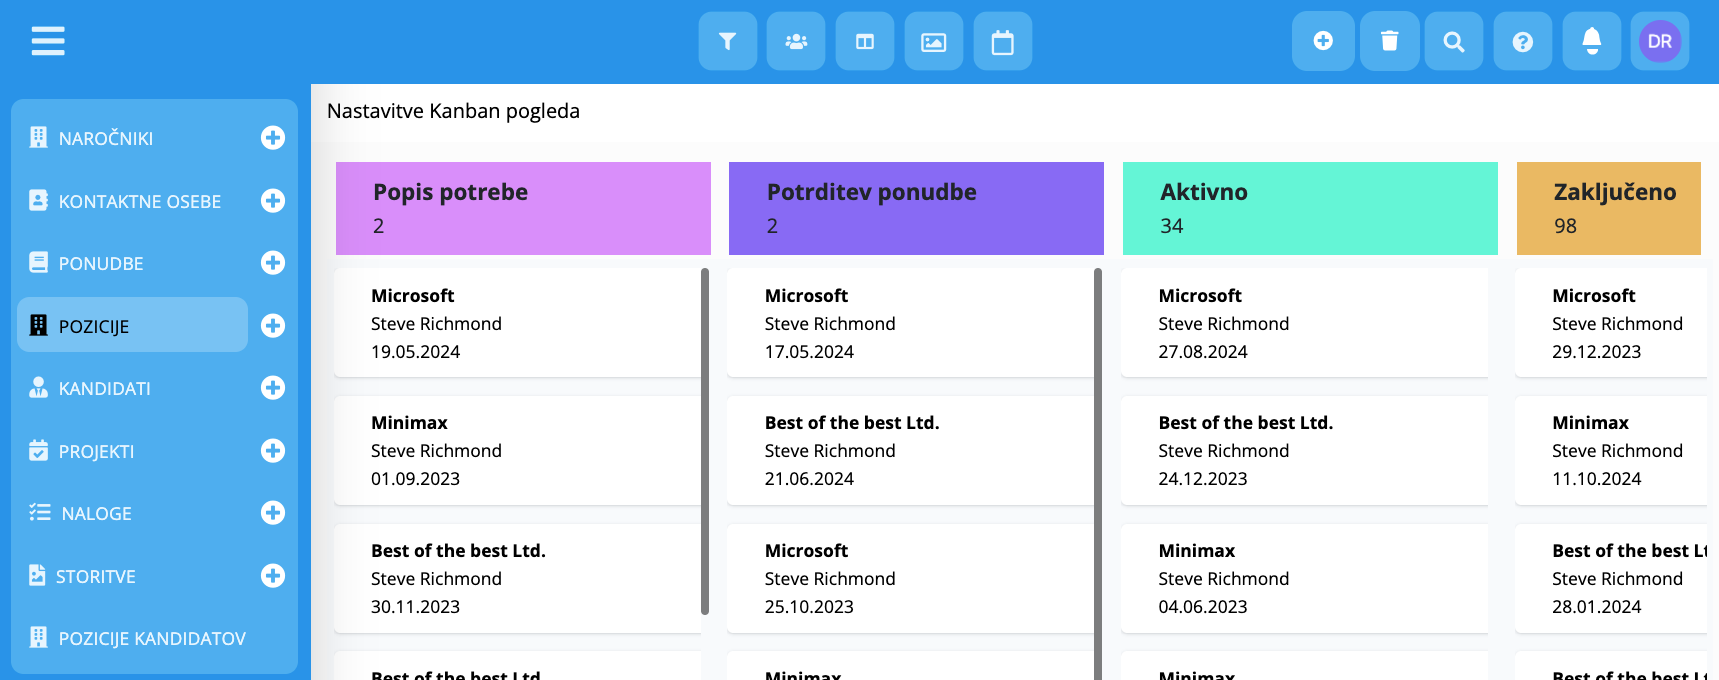Click the filter funnel icon

tap(727, 41)
